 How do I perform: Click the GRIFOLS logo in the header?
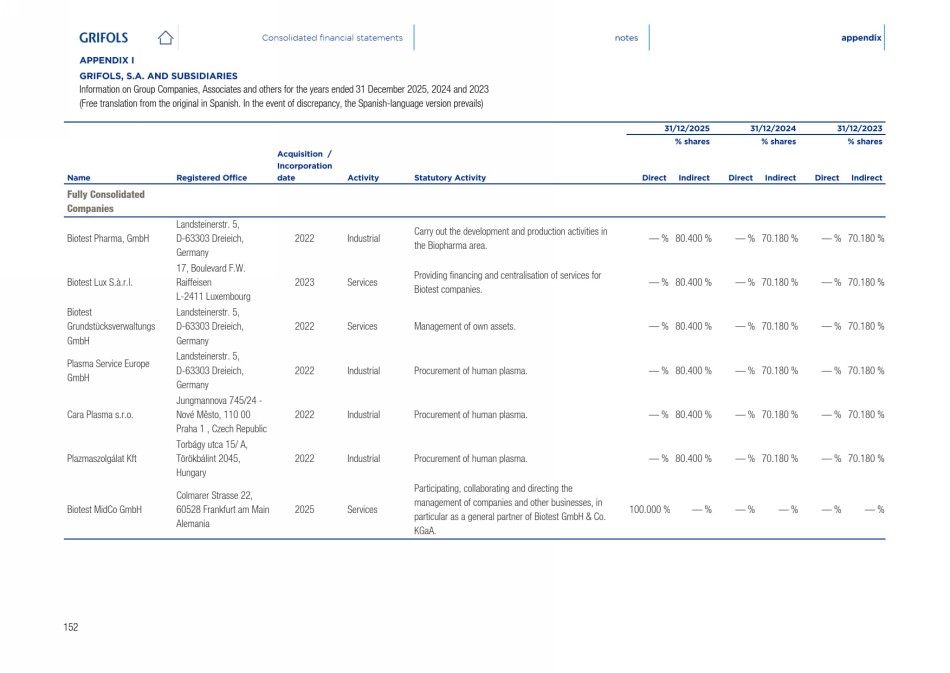[104, 38]
